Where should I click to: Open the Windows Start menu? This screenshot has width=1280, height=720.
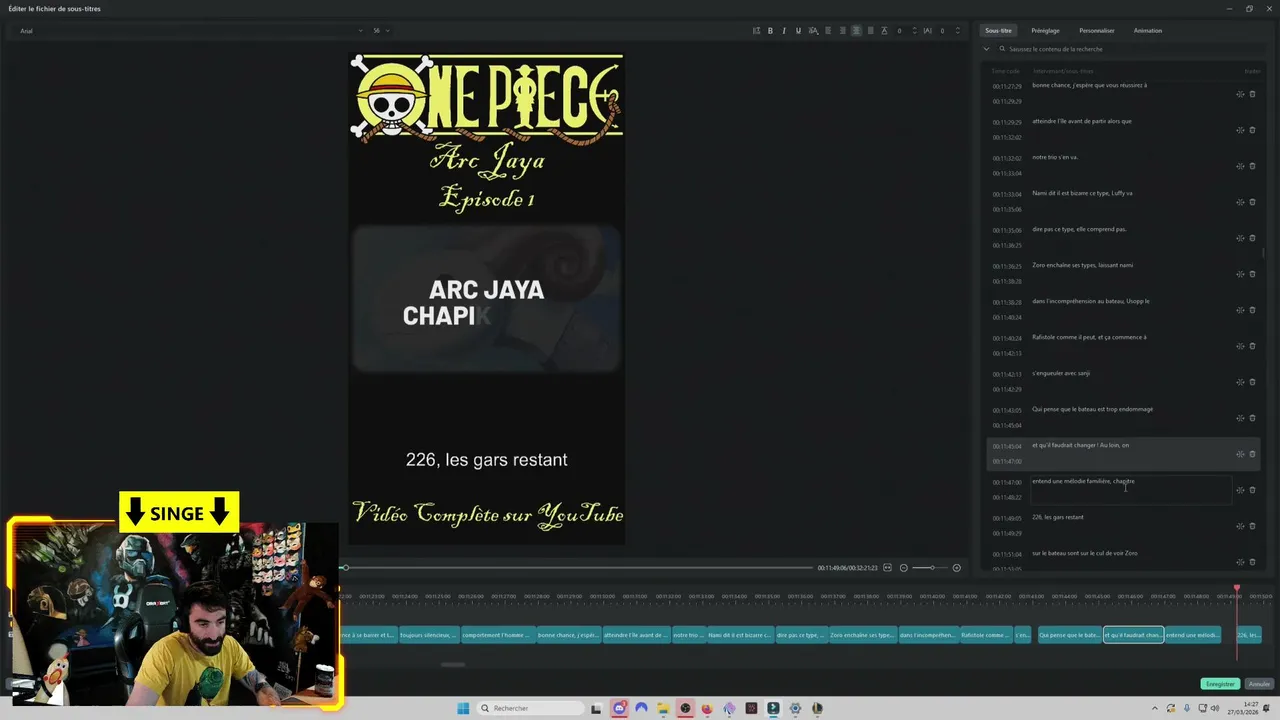[x=463, y=708]
